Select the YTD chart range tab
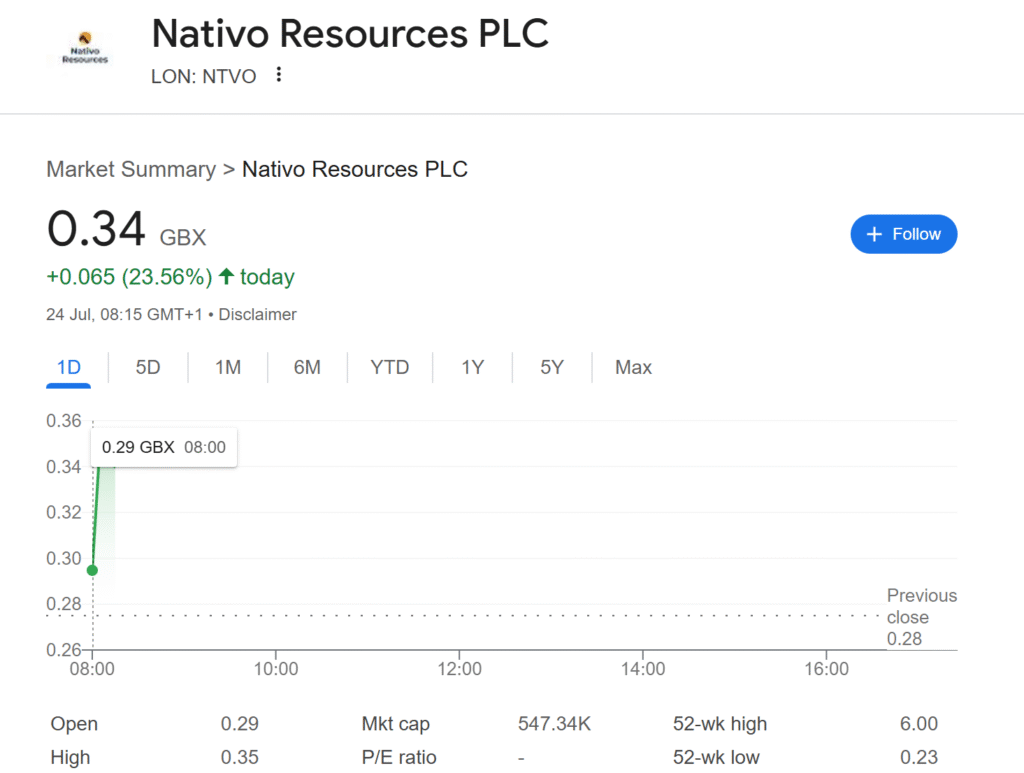 [390, 367]
